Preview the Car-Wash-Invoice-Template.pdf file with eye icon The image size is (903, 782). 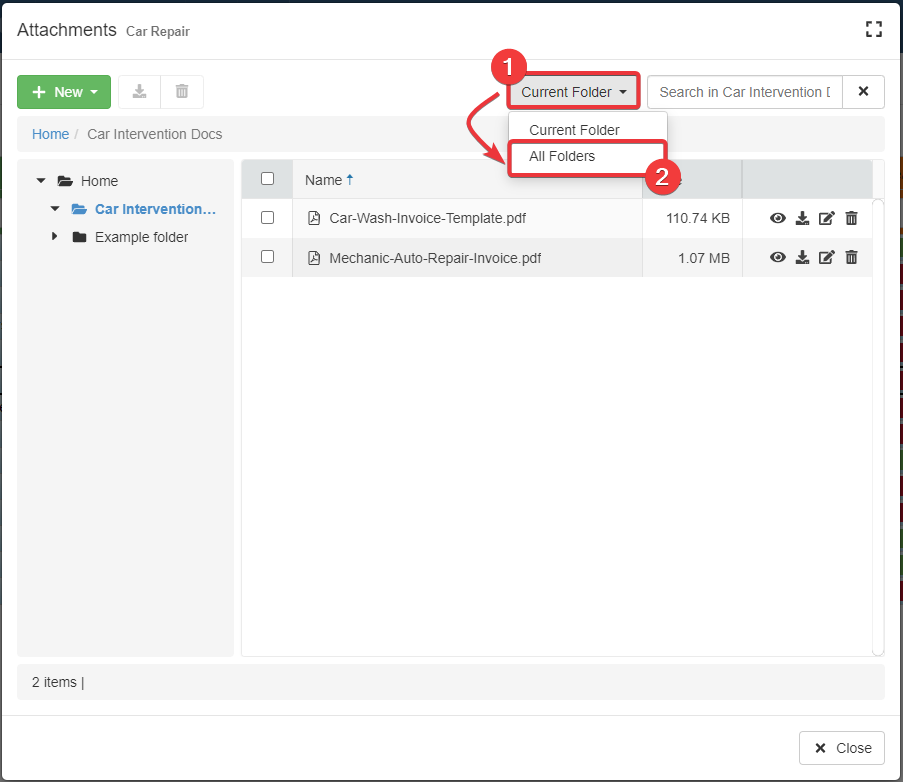click(x=778, y=218)
